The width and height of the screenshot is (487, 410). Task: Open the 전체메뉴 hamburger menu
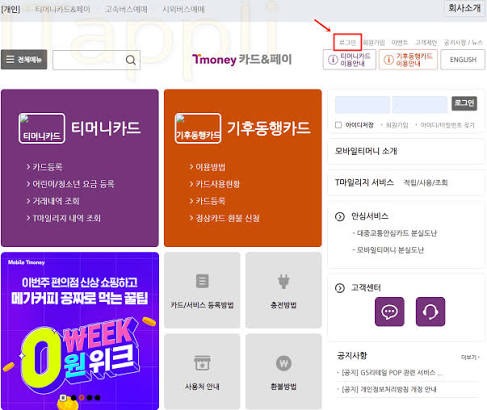[24, 60]
